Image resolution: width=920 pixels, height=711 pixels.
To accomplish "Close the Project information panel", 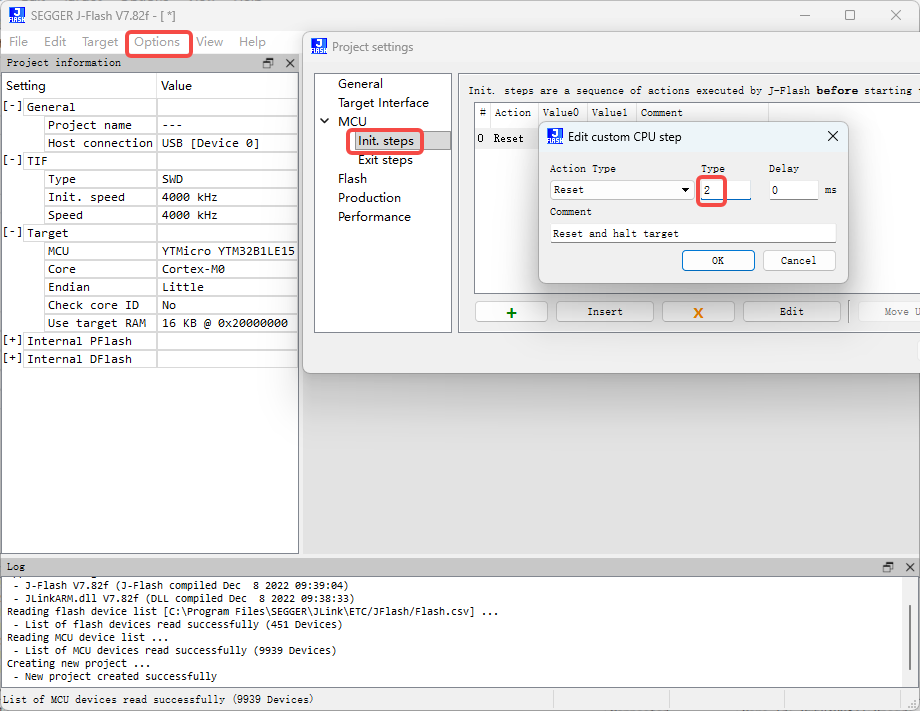I will point(290,63).
